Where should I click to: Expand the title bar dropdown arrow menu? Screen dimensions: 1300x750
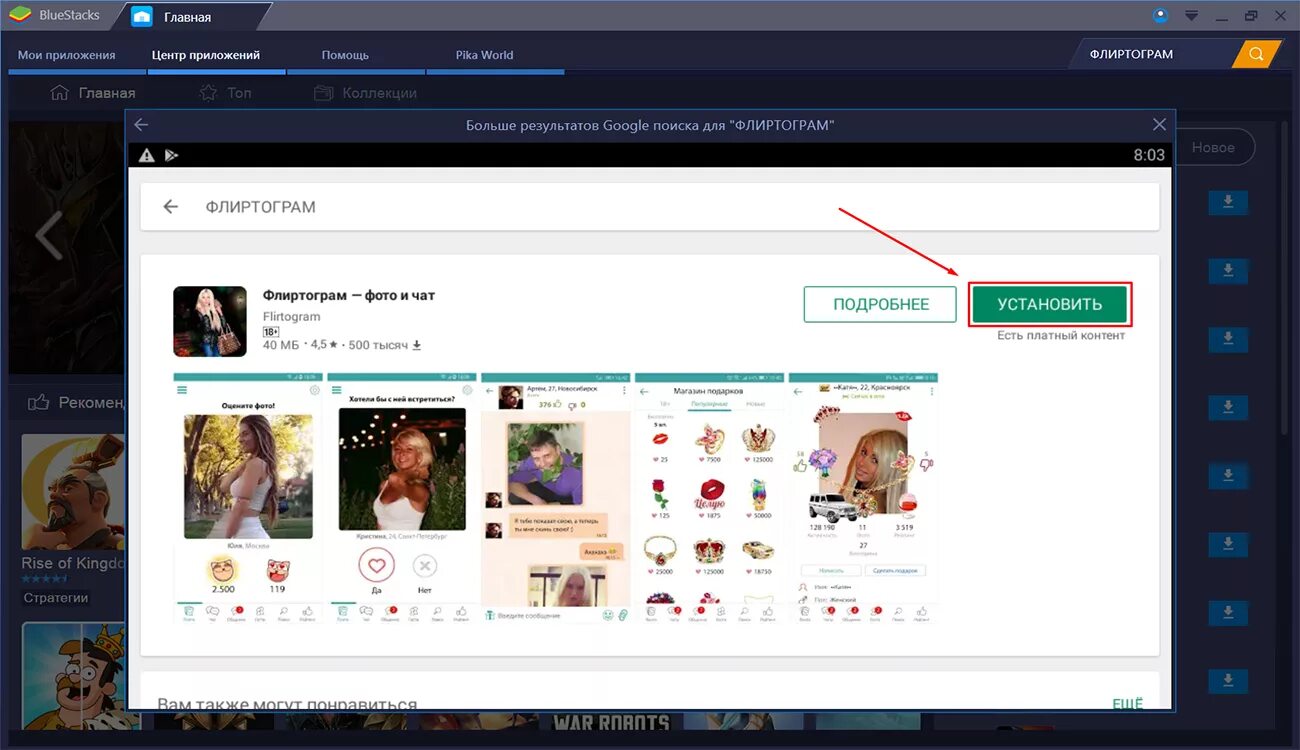click(1191, 15)
